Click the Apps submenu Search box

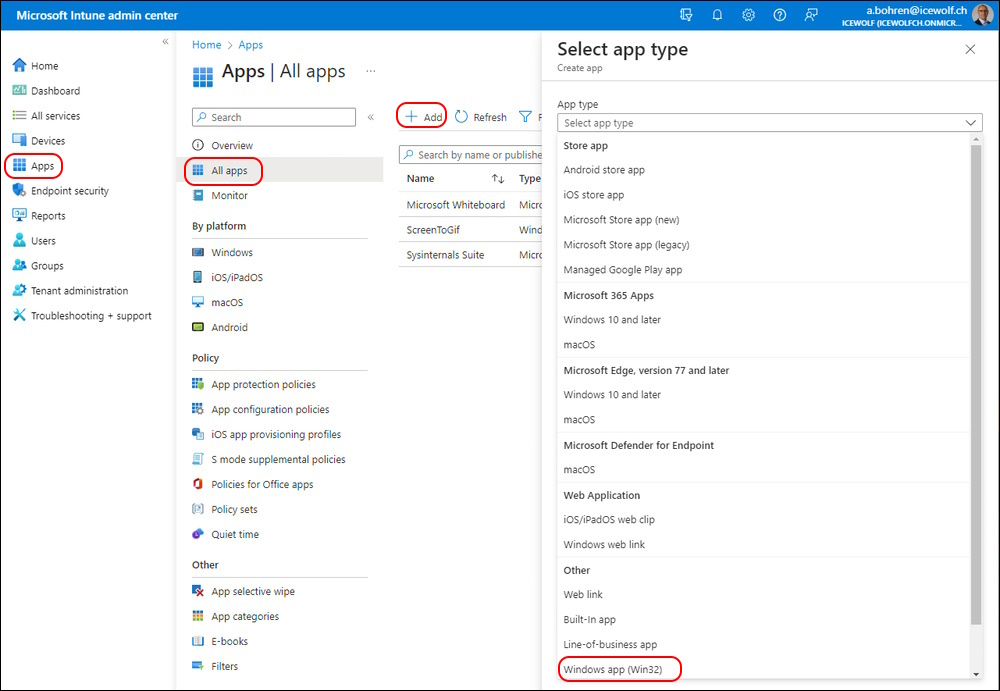point(274,117)
